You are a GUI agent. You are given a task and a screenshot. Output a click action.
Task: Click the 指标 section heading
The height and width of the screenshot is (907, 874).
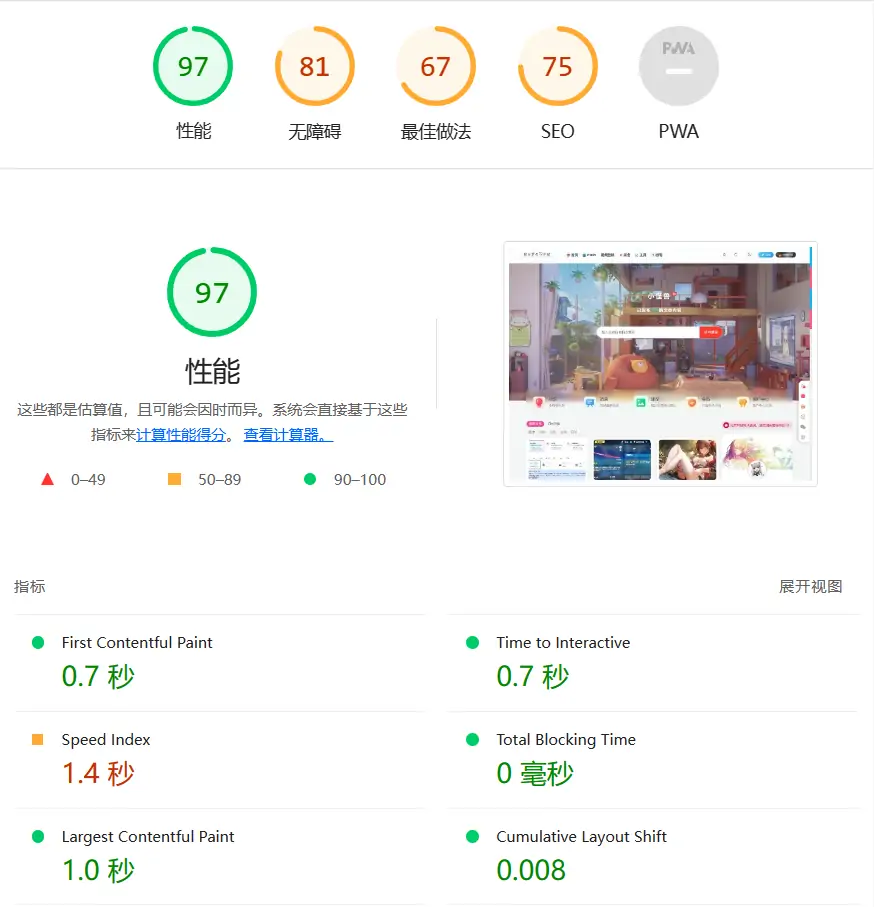tap(30, 587)
